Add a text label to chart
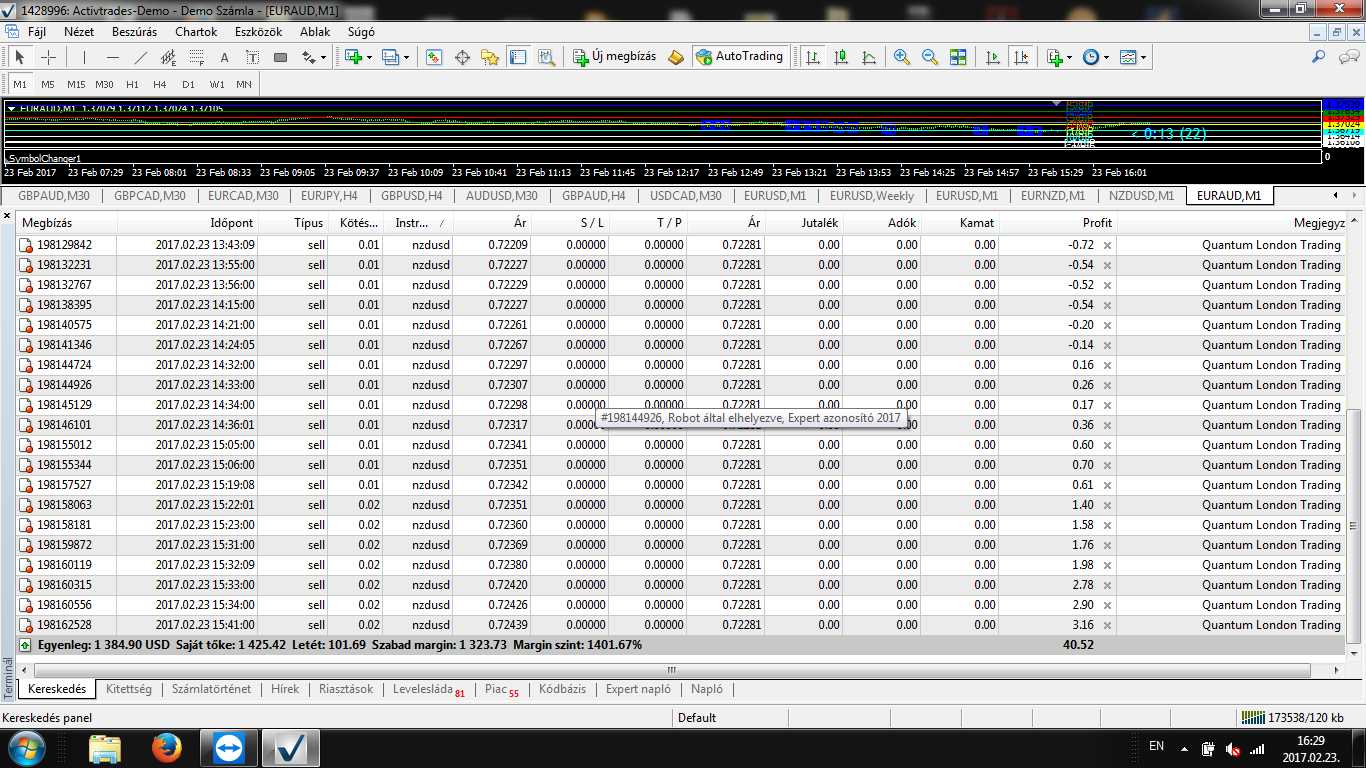Viewport: 1366px width, 768px height. pyautogui.click(x=252, y=57)
